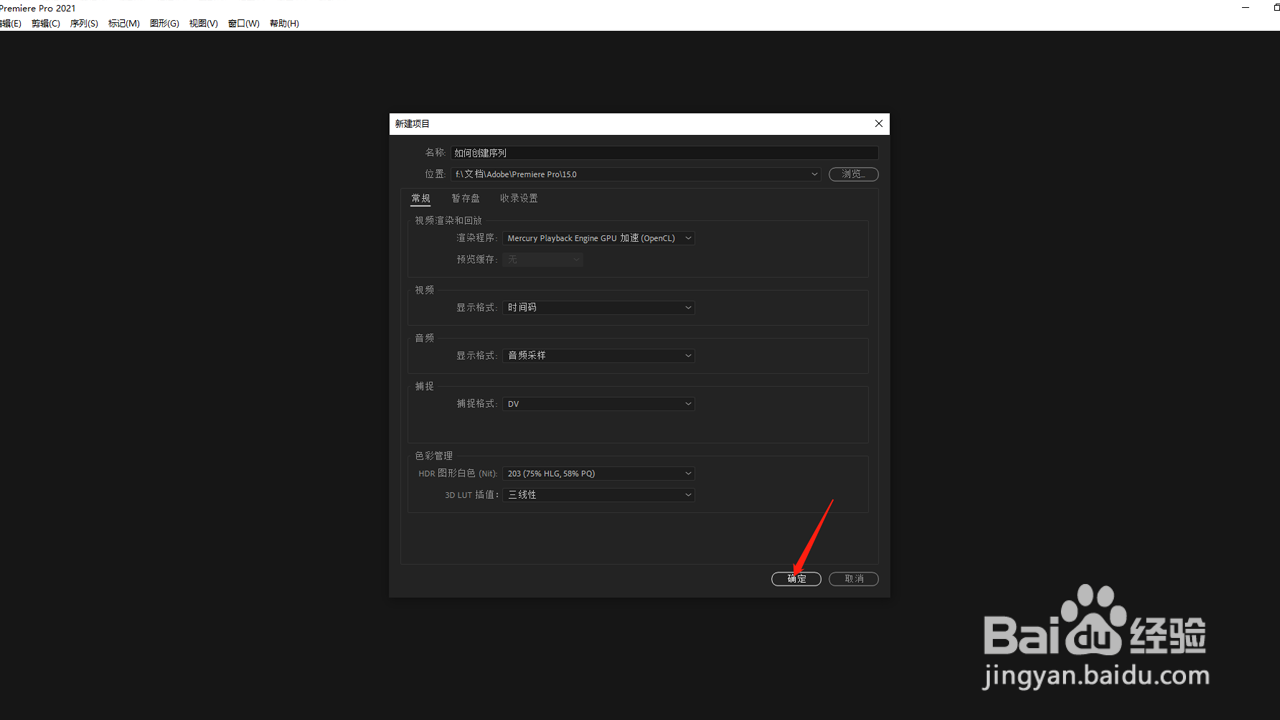The height and width of the screenshot is (720, 1280).
Task: Click the 名称 project name field
Action: coord(664,153)
